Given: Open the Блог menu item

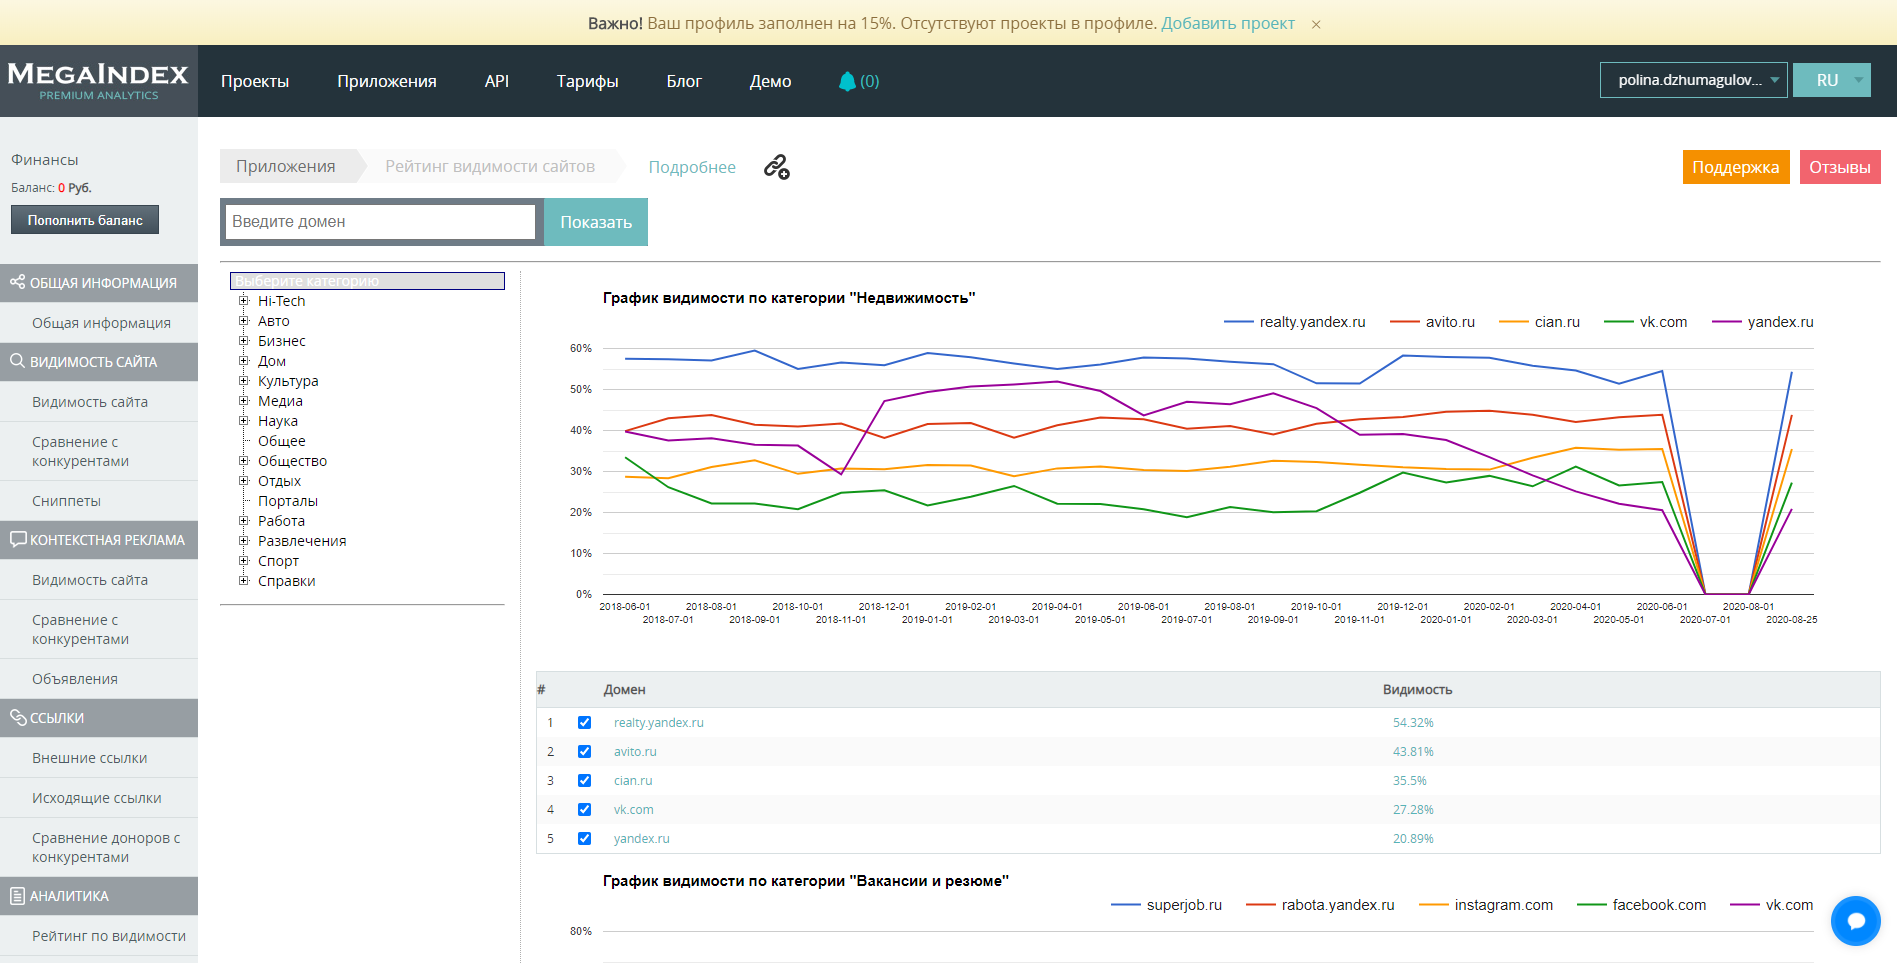Looking at the screenshot, I should point(684,81).
